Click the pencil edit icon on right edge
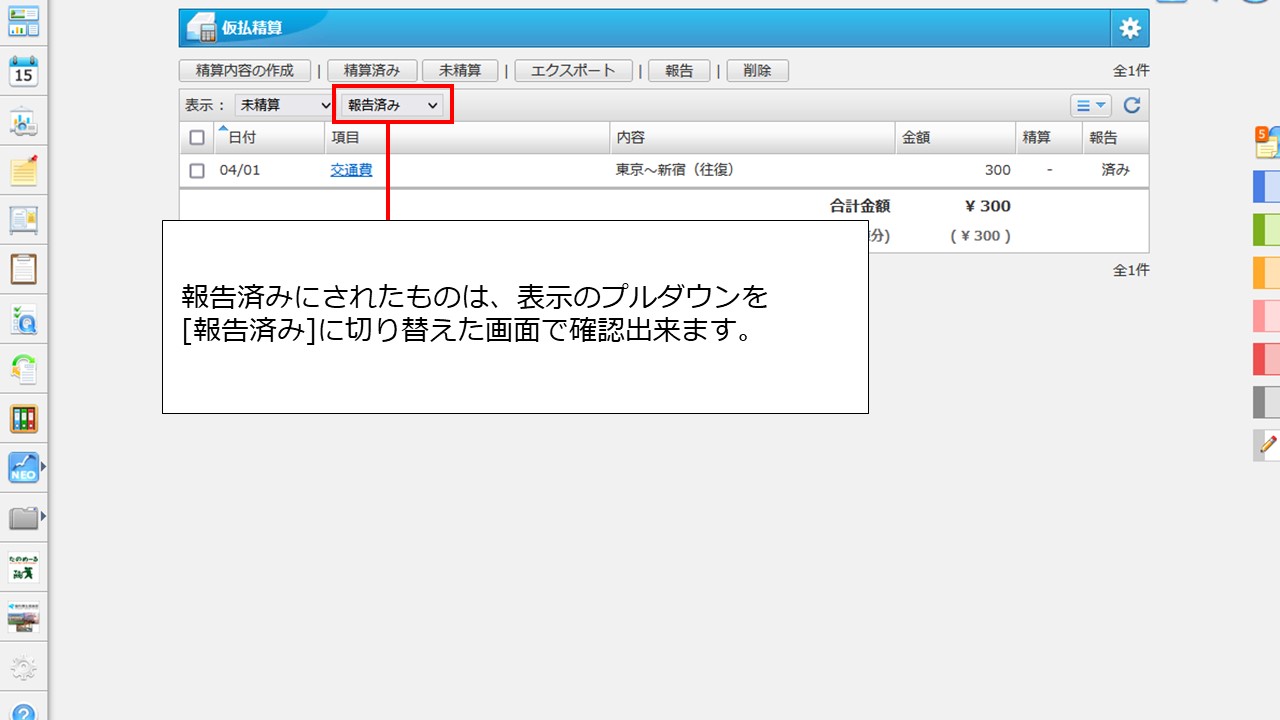 pos(1267,445)
